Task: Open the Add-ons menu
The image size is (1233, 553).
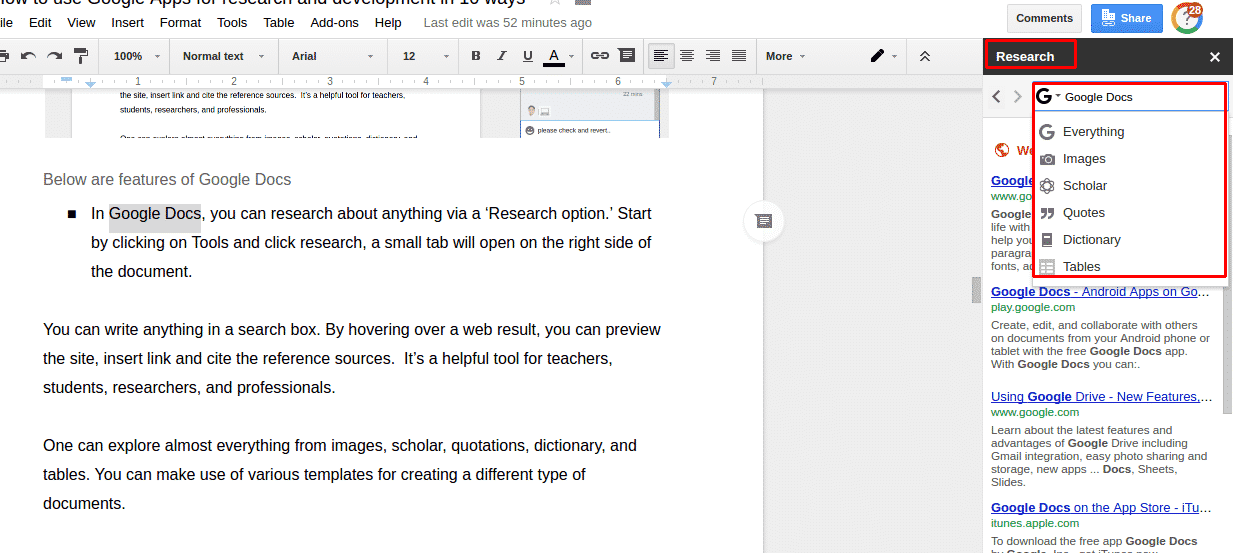Action: (x=334, y=22)
